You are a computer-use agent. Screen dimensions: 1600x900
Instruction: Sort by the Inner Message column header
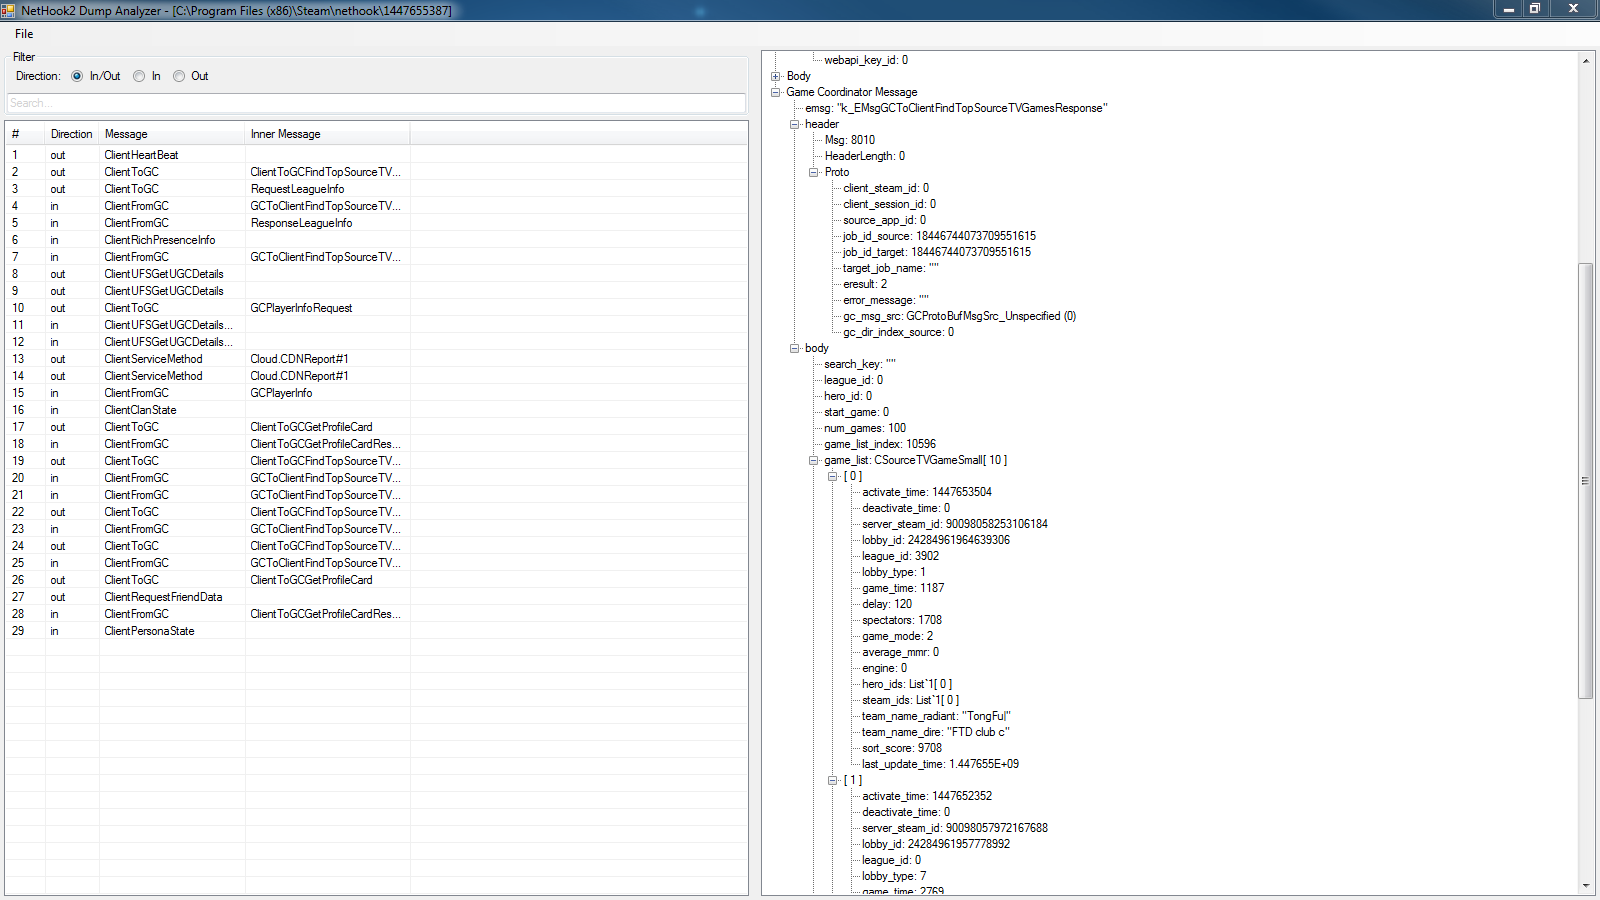327,134
